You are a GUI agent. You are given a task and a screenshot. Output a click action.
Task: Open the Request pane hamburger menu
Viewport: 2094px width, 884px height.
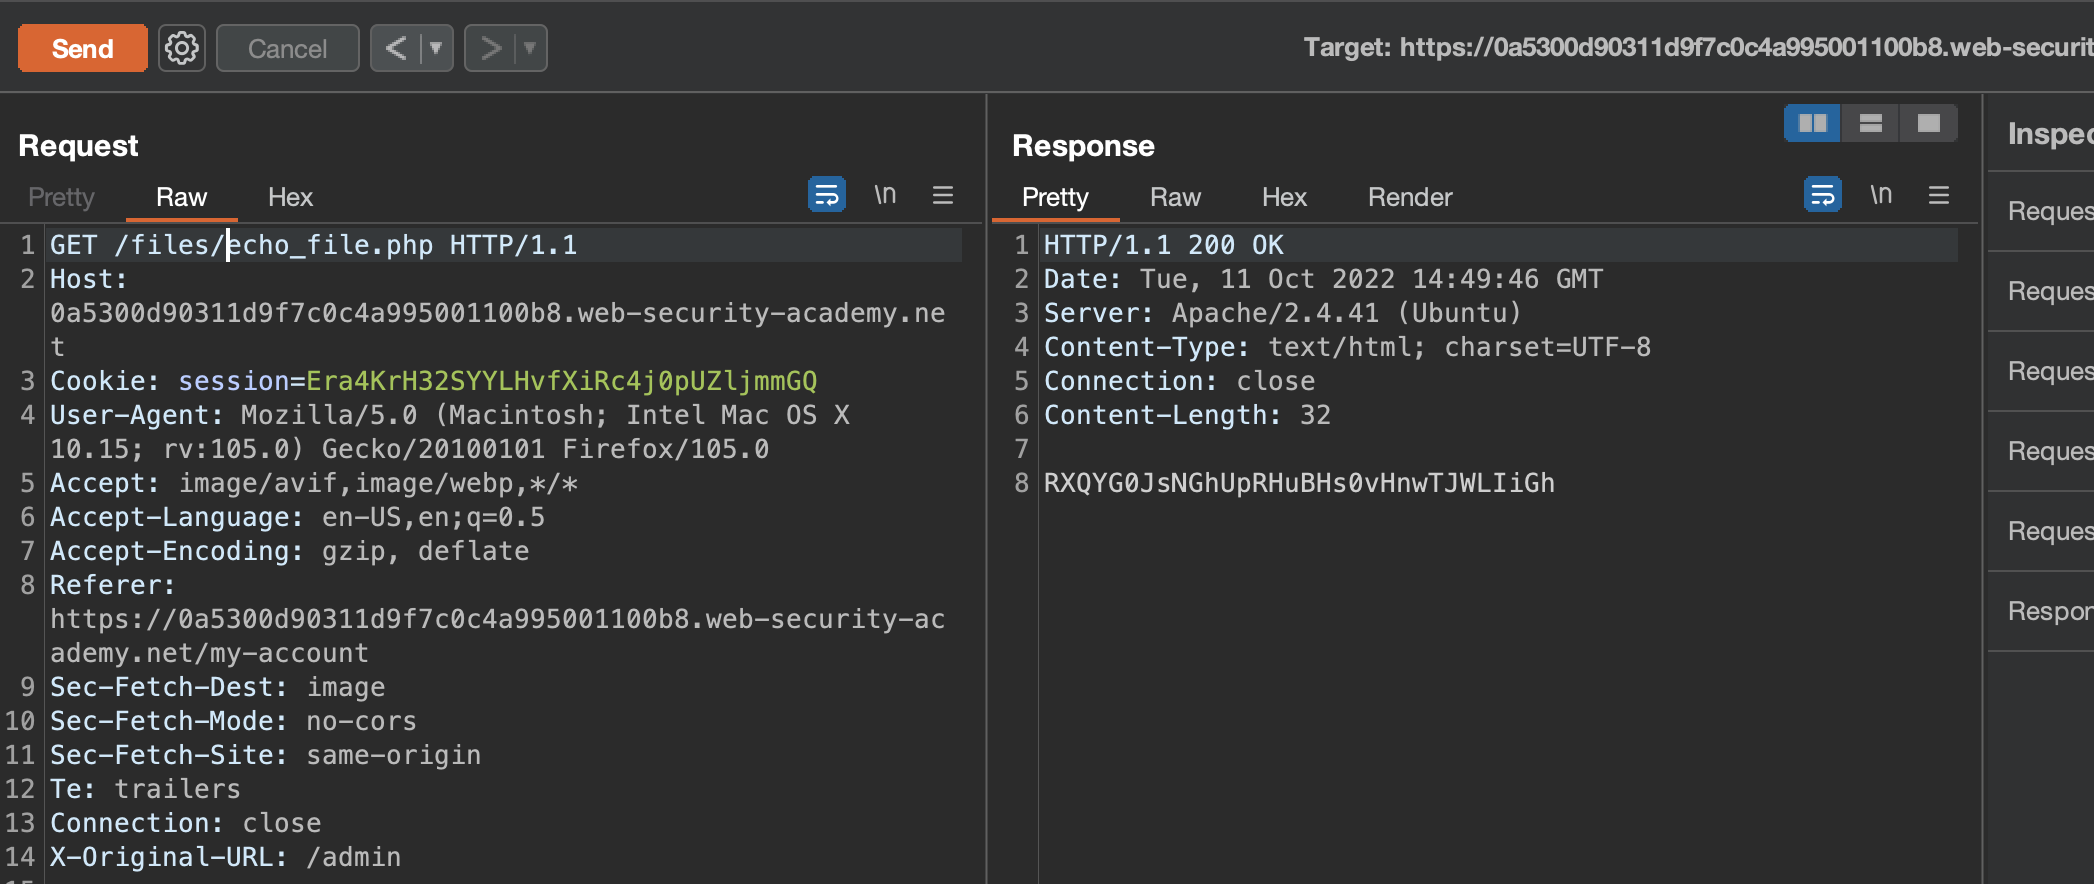pos(942,195)
